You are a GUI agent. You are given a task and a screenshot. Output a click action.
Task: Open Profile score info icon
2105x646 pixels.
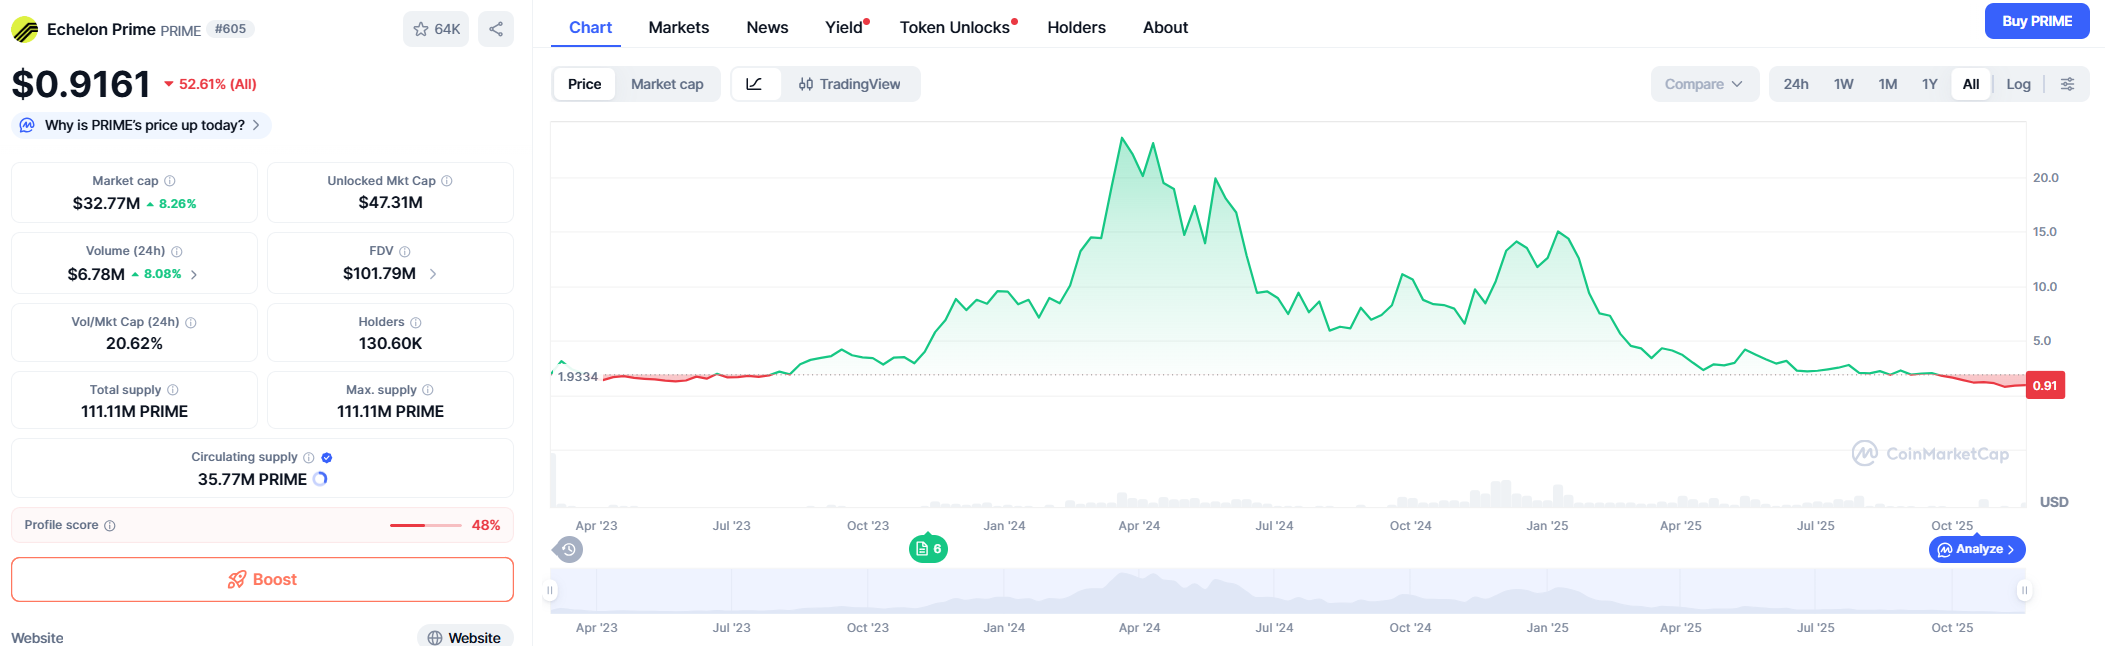[x=110, y=526]
